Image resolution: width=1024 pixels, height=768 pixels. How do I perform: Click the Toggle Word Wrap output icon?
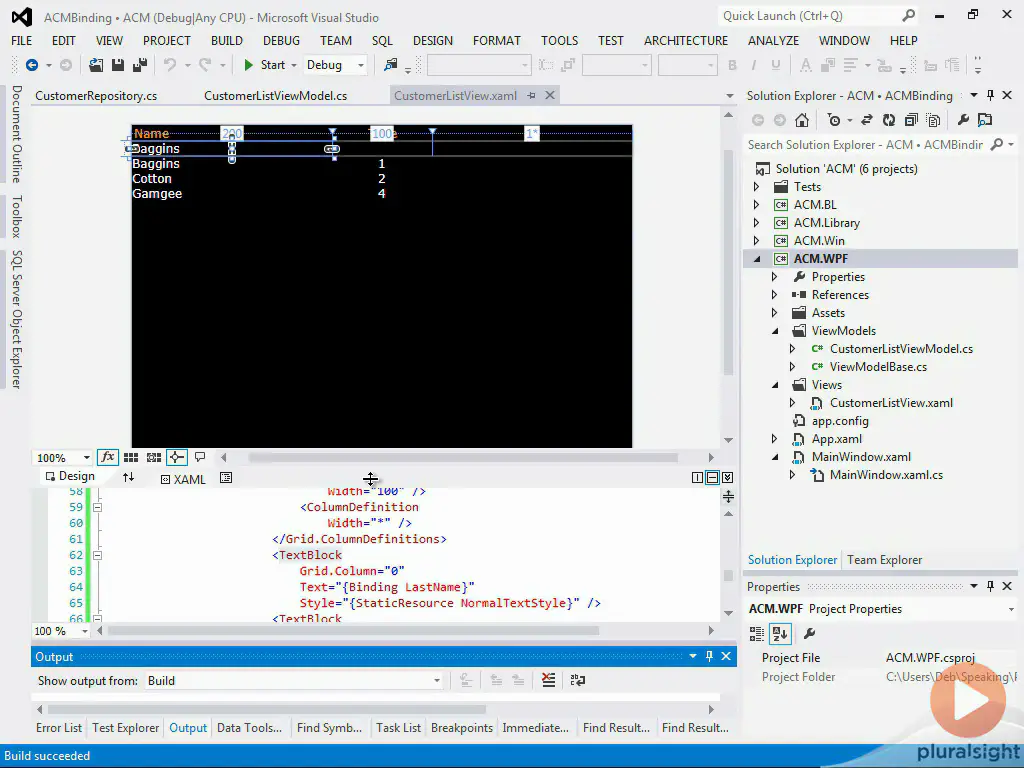tap(578, 680)
